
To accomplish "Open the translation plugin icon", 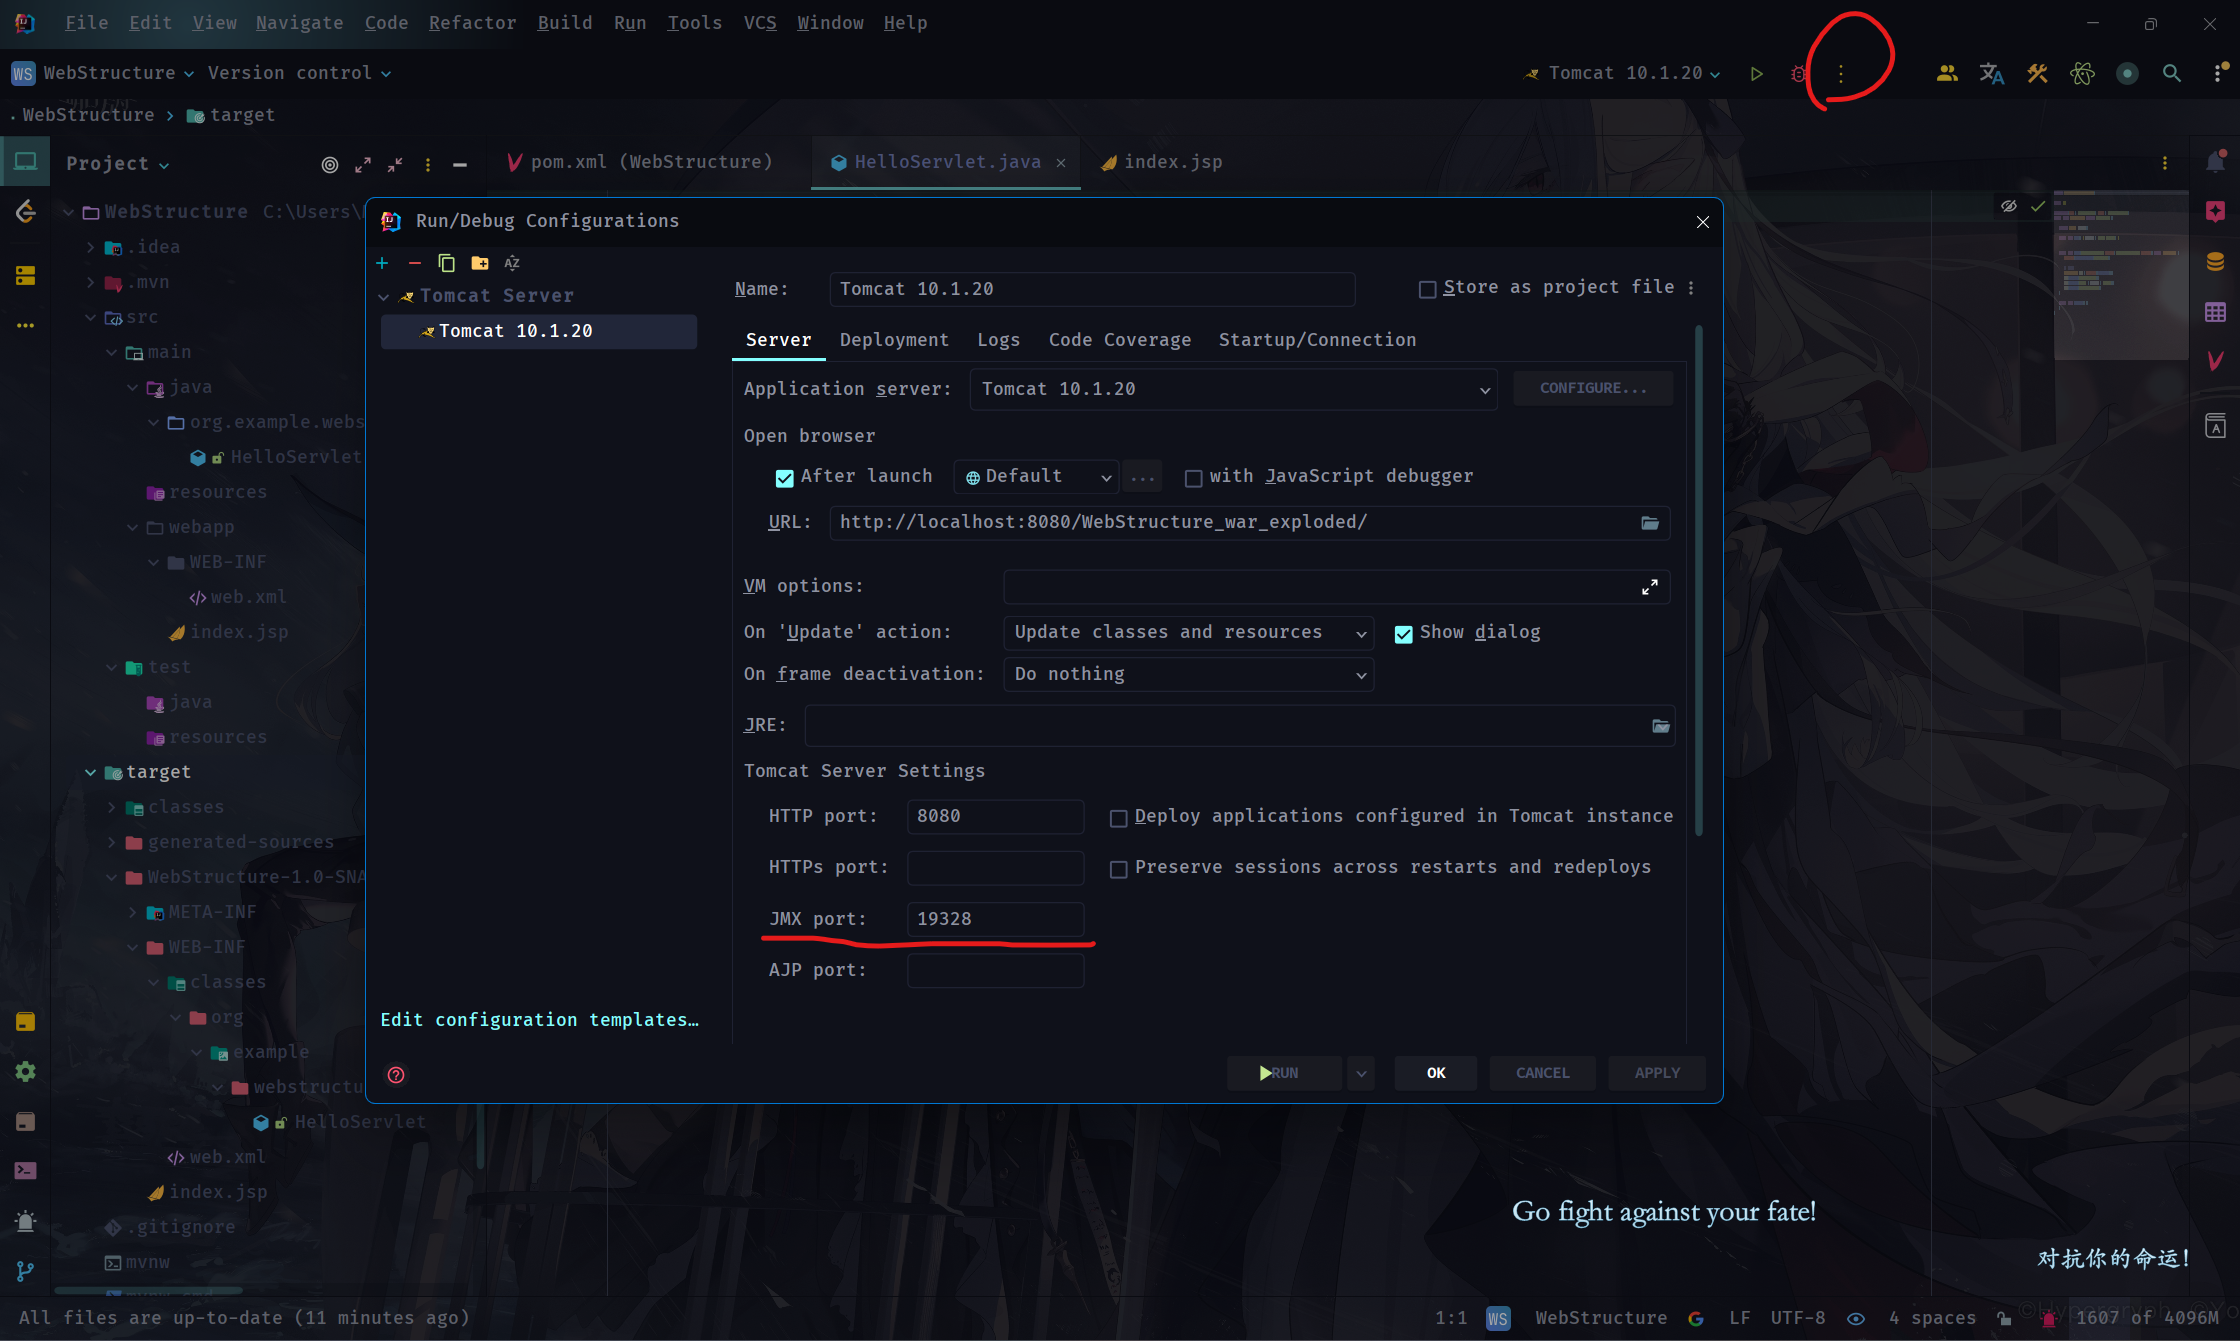I will point(1991,73).
